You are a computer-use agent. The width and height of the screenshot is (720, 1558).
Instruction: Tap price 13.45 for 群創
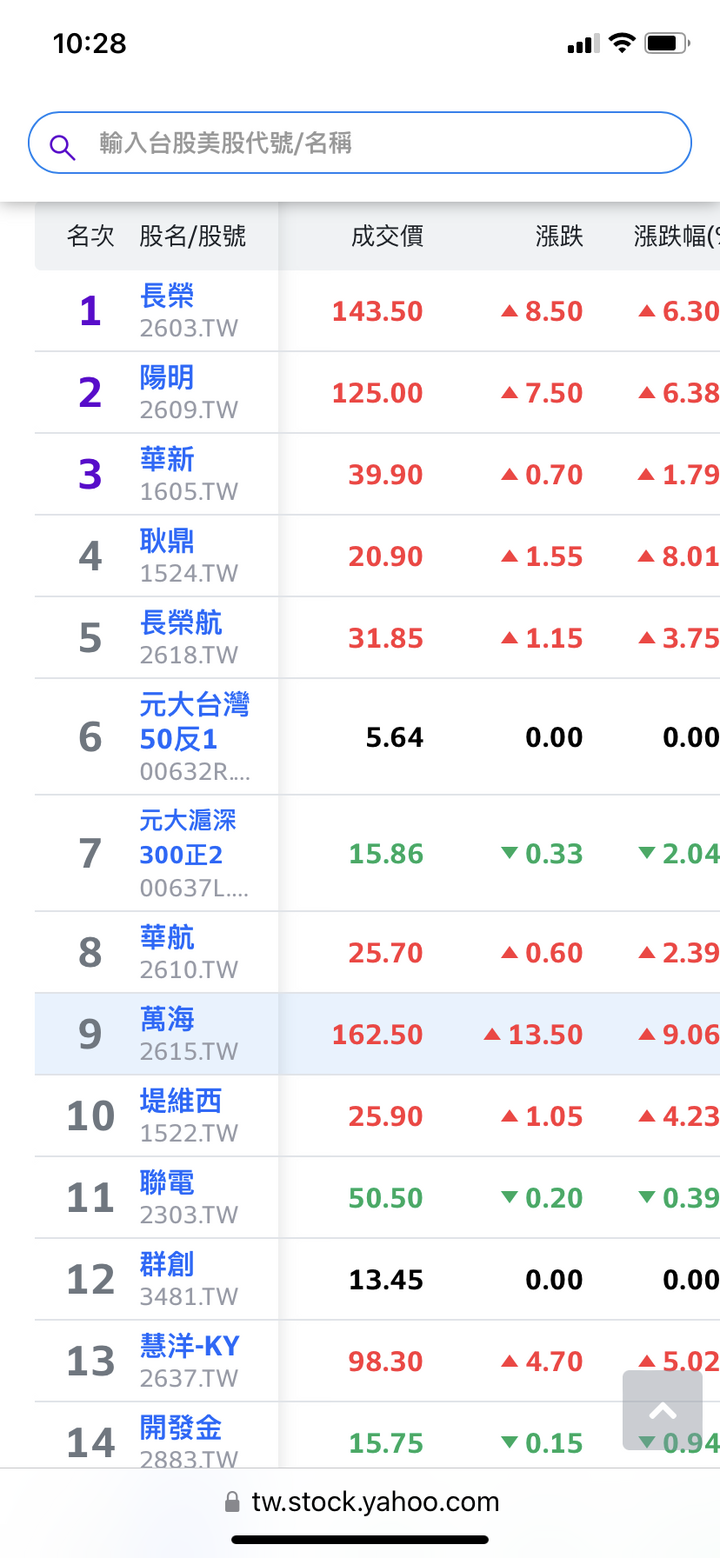(386, 1282)
